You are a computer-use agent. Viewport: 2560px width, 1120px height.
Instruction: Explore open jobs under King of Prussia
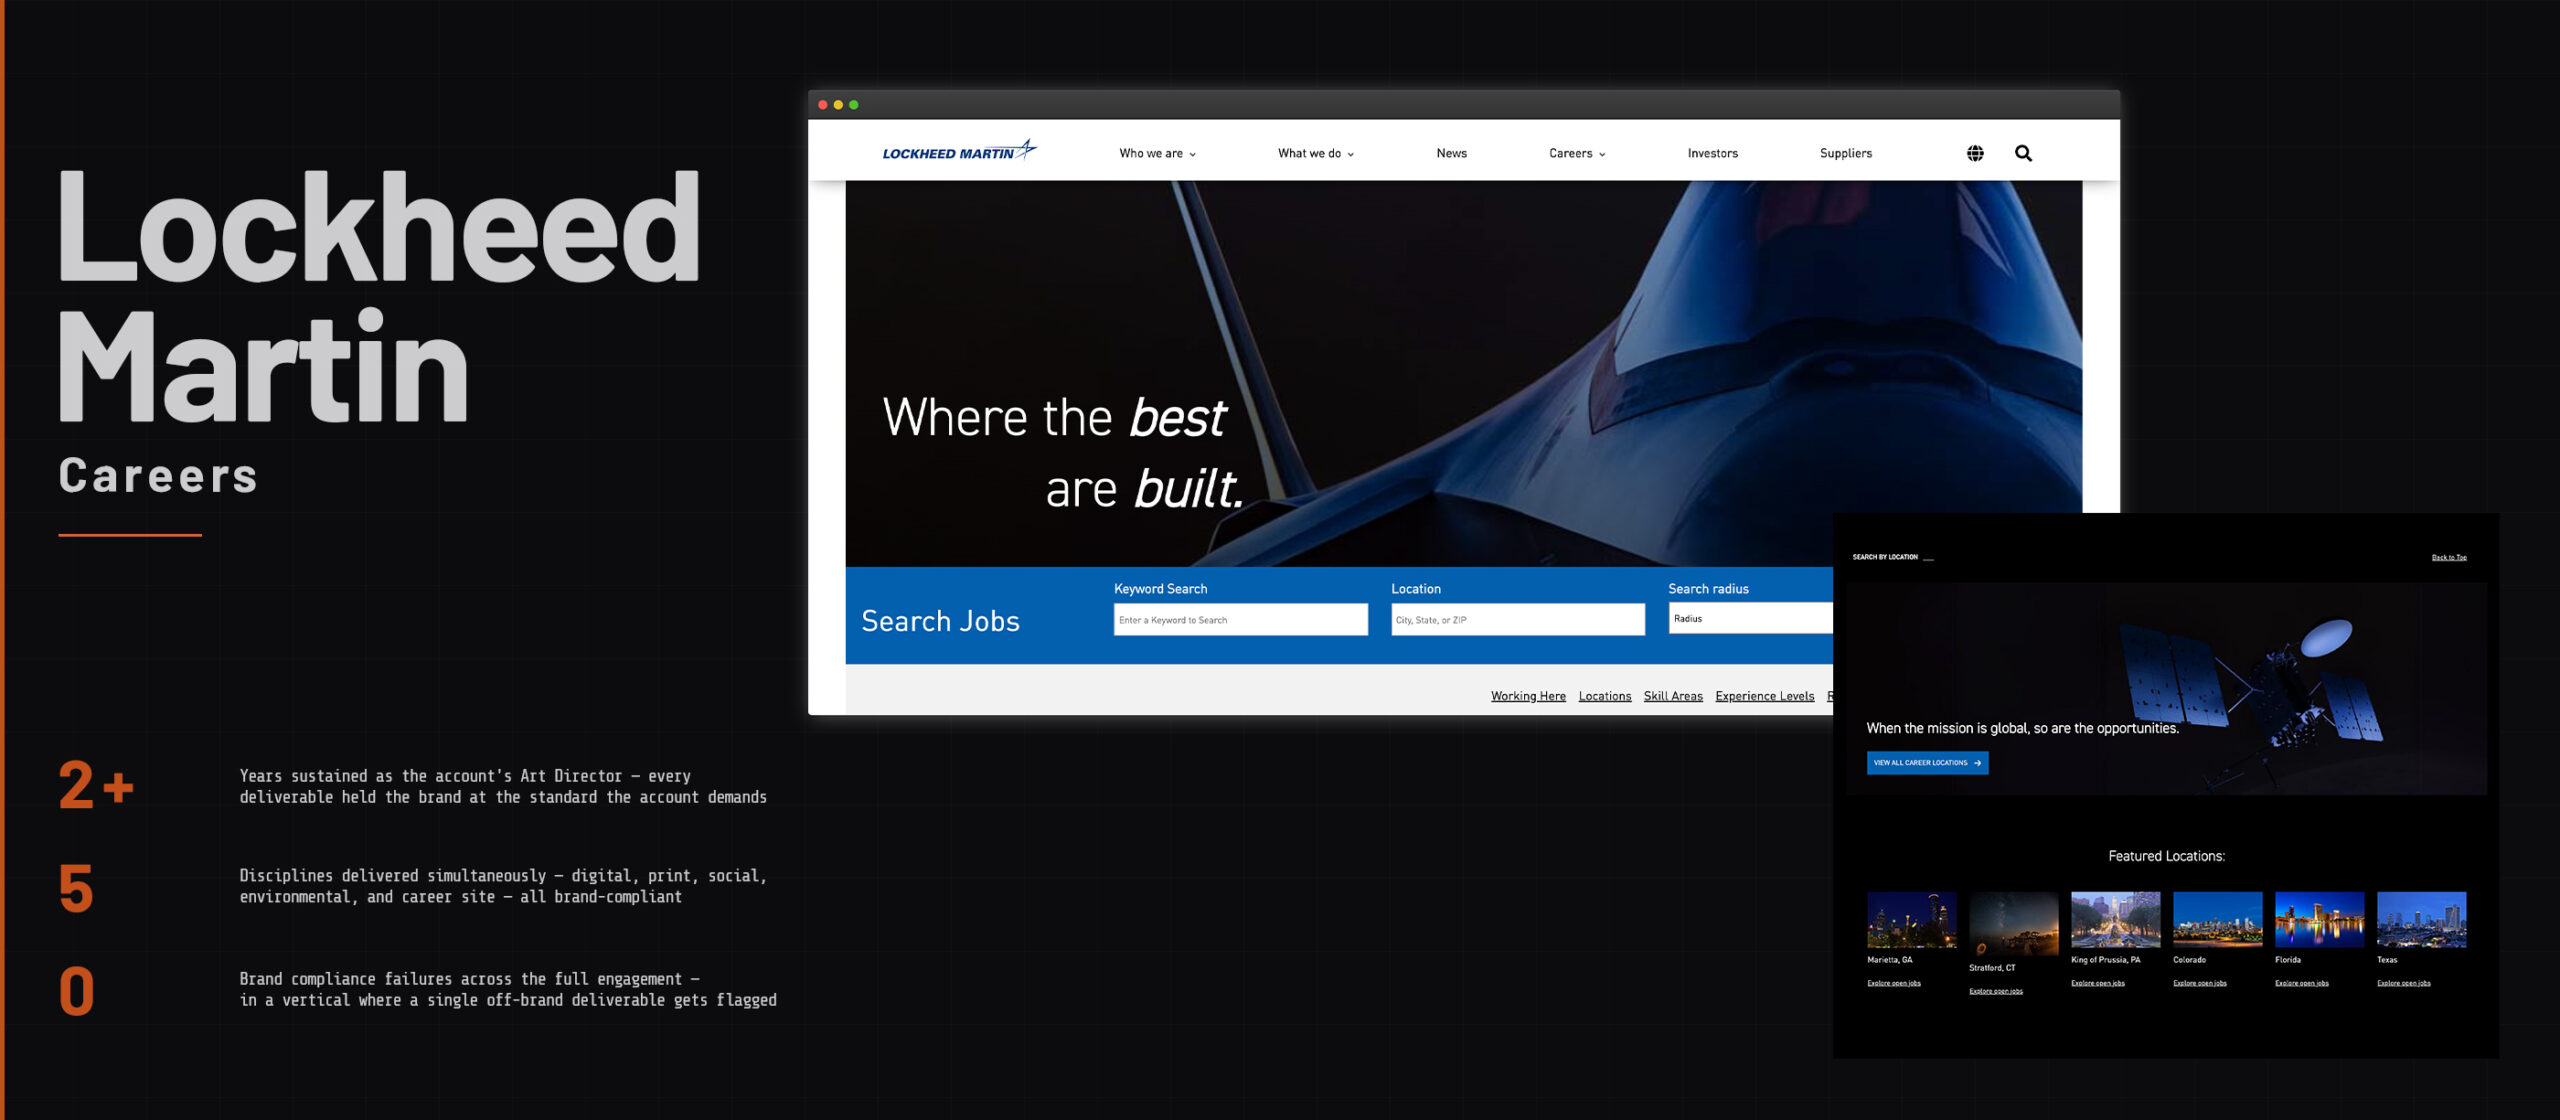pos(2097,983)
